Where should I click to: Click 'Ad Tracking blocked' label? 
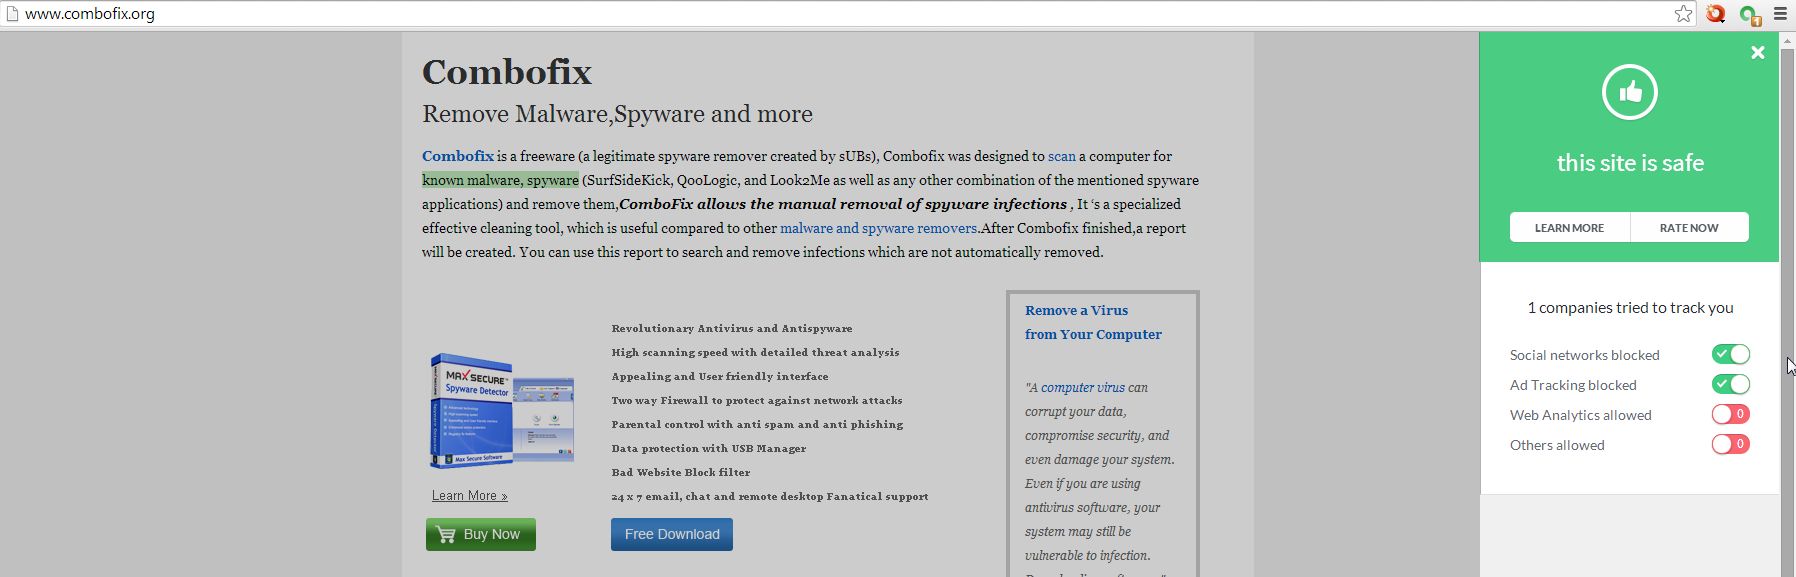tap(1573, 385)
